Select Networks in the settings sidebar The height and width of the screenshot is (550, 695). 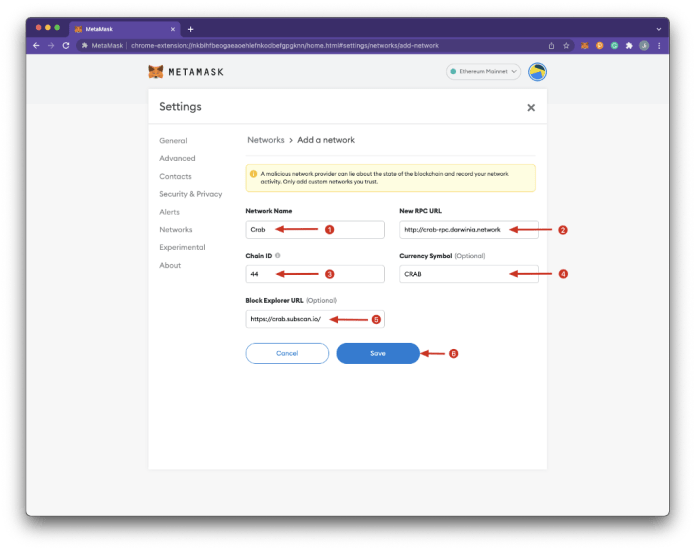tap(176, 230)
